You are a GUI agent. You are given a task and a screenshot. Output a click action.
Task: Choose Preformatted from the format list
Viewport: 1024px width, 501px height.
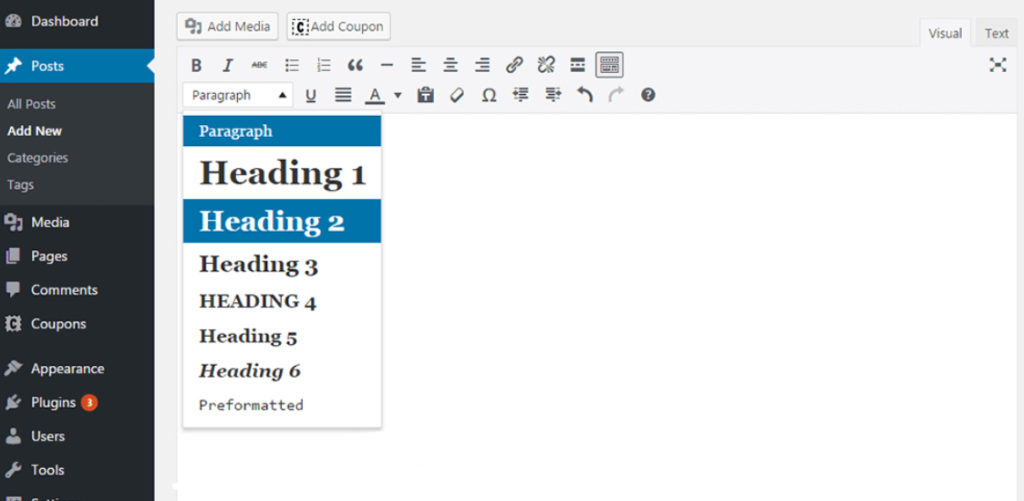click(282, 405)
